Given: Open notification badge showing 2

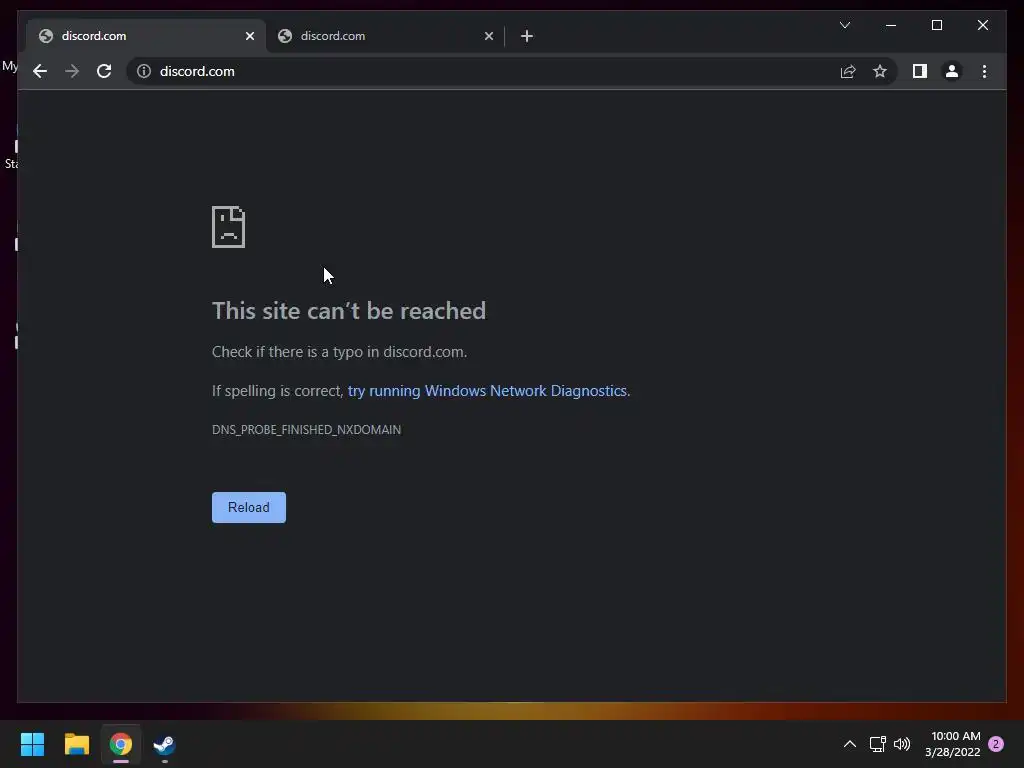Looking at the screenshot, I should click(996, 744).
